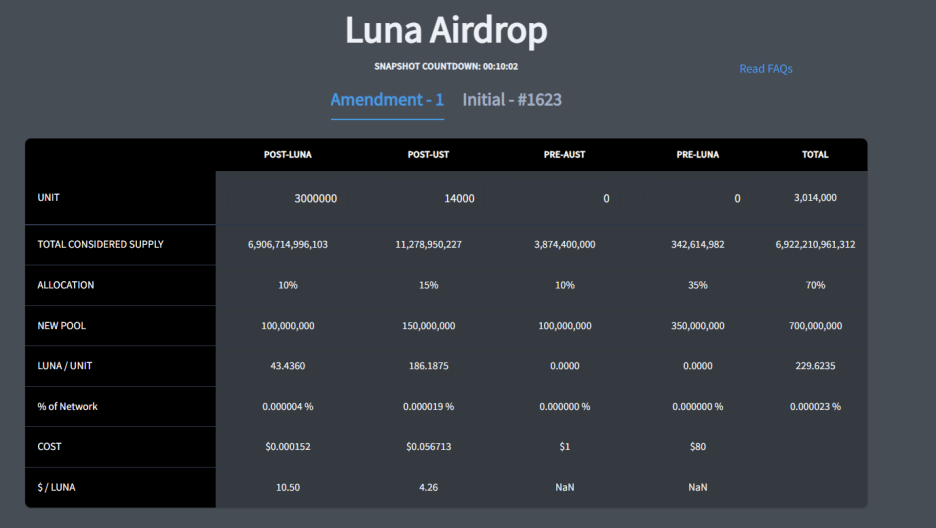Viewport: 936px width, 528px height.
Task: Click $ per LUNA value 4.26
Action: 428,487
